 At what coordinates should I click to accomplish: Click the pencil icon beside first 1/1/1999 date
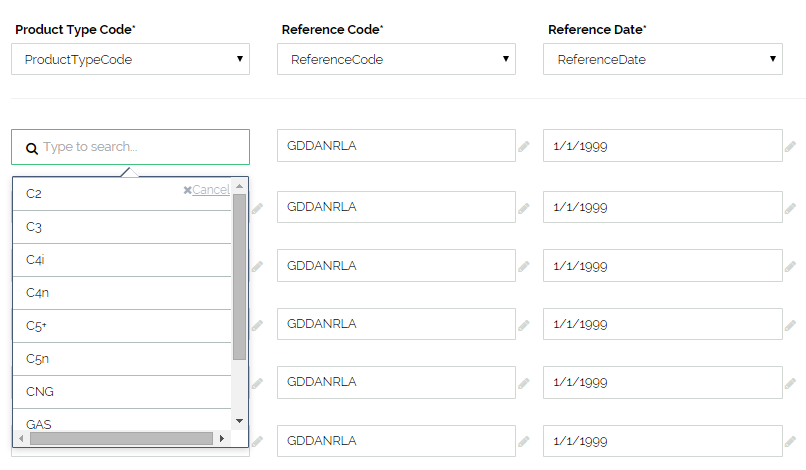[x=790, y=147]
